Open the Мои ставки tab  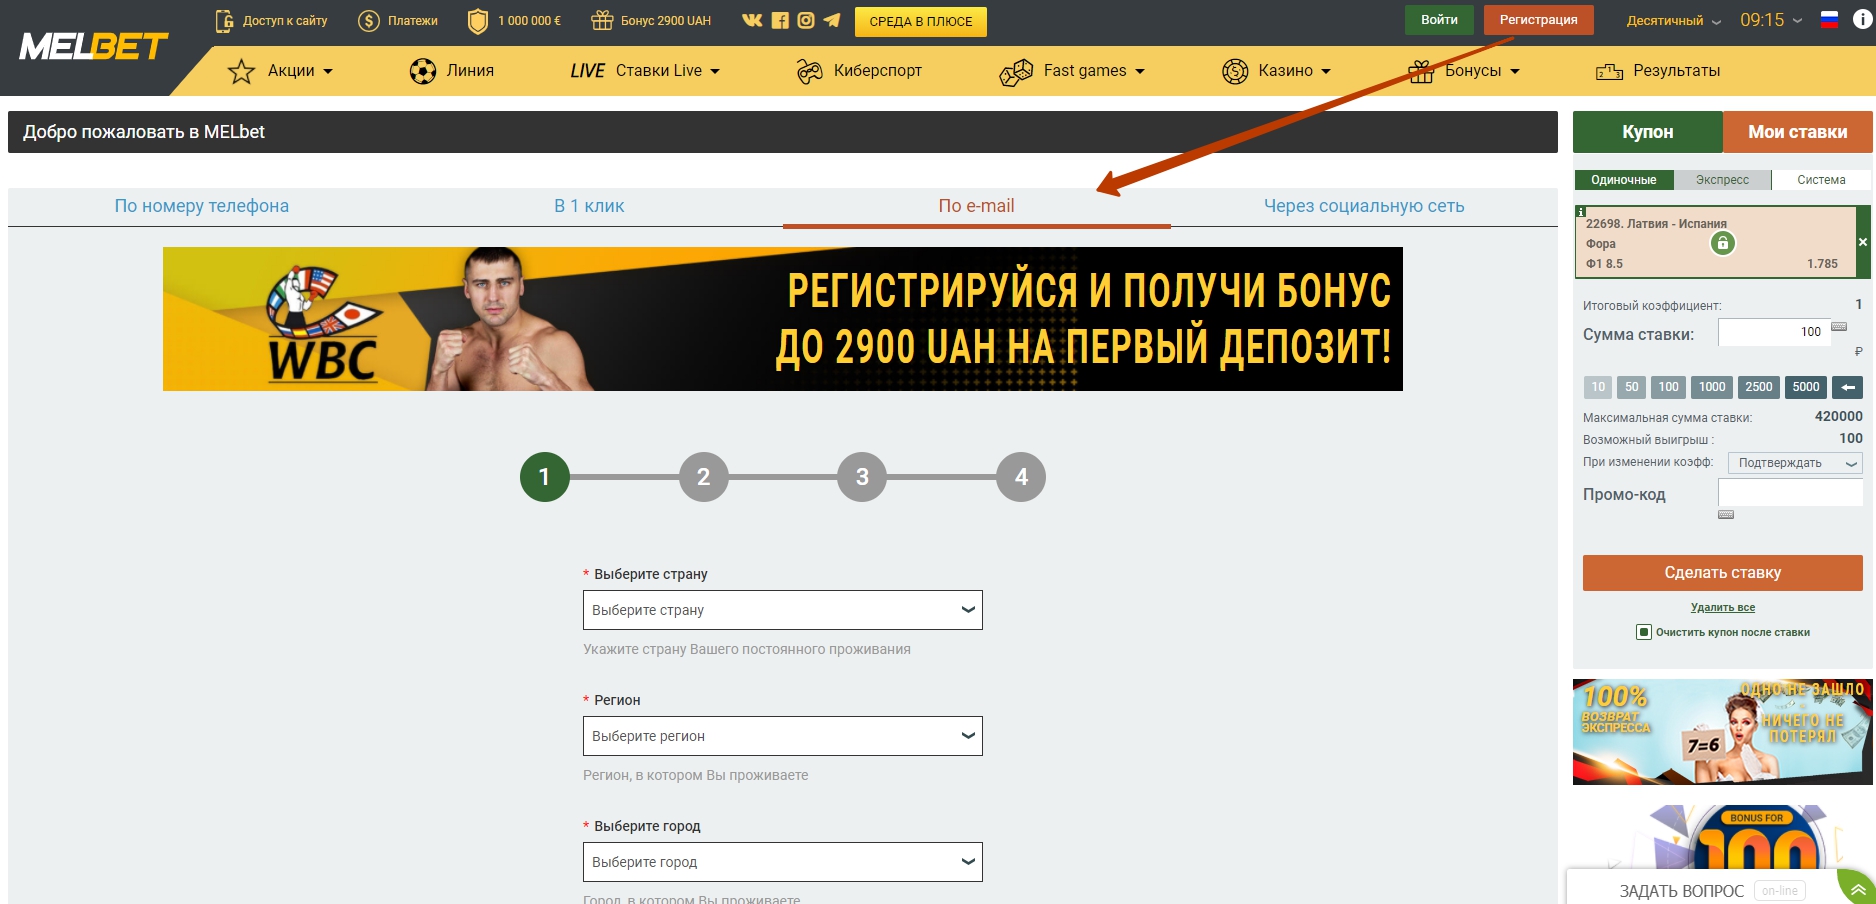point(1797,132)
